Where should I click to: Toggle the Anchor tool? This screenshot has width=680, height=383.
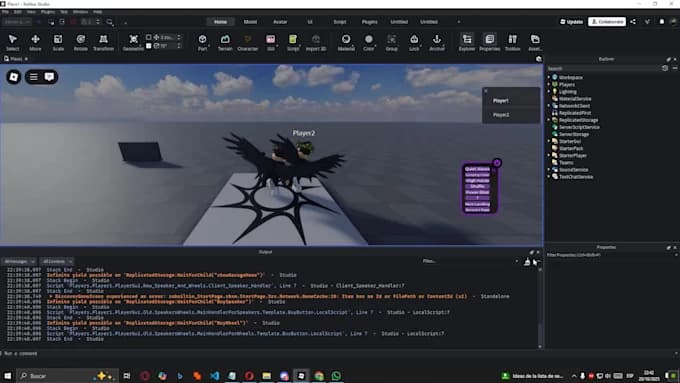(437, 43)
